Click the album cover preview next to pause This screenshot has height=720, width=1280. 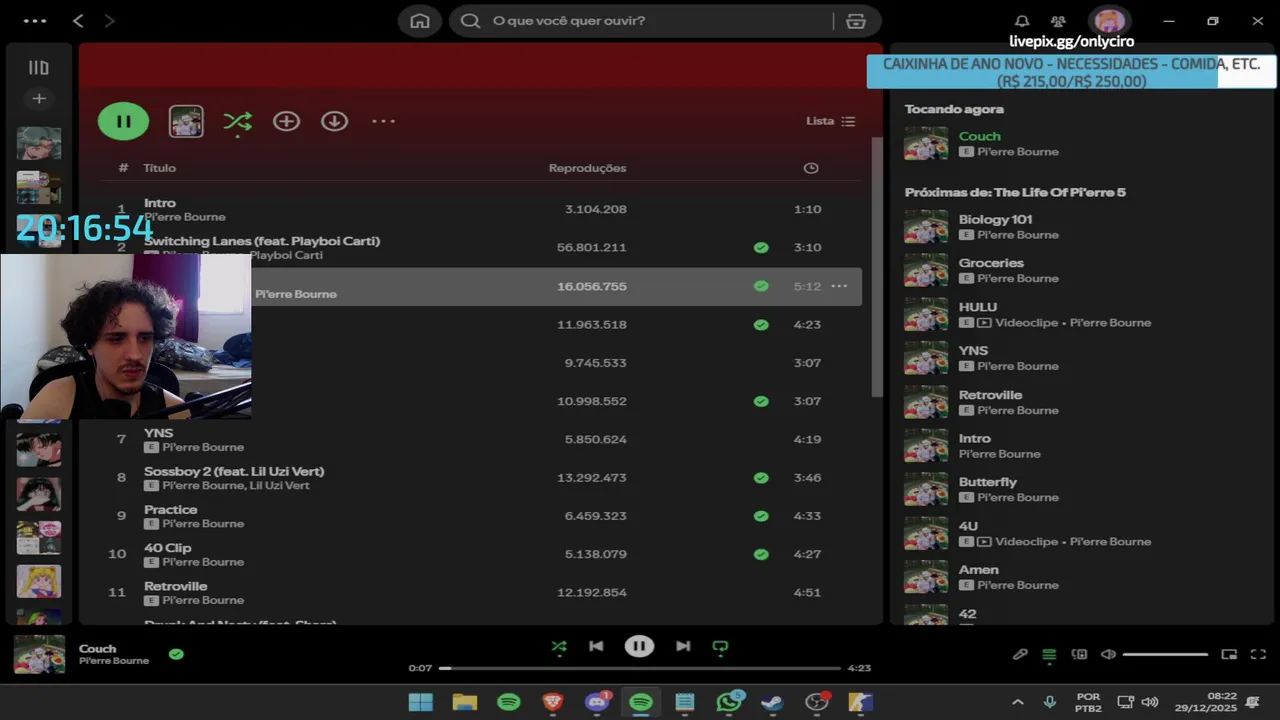(x=186, y=121)
